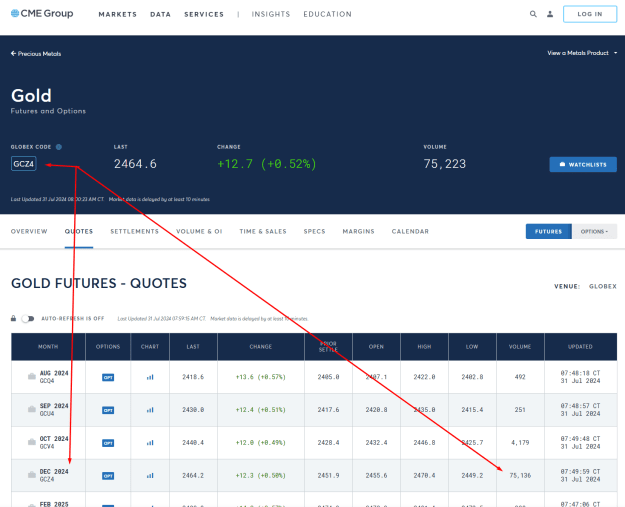Open the OCT 2024 chart icon
The height and width of the screenshot is (507, 625).
pyautogui.click(x=150, y=442)
